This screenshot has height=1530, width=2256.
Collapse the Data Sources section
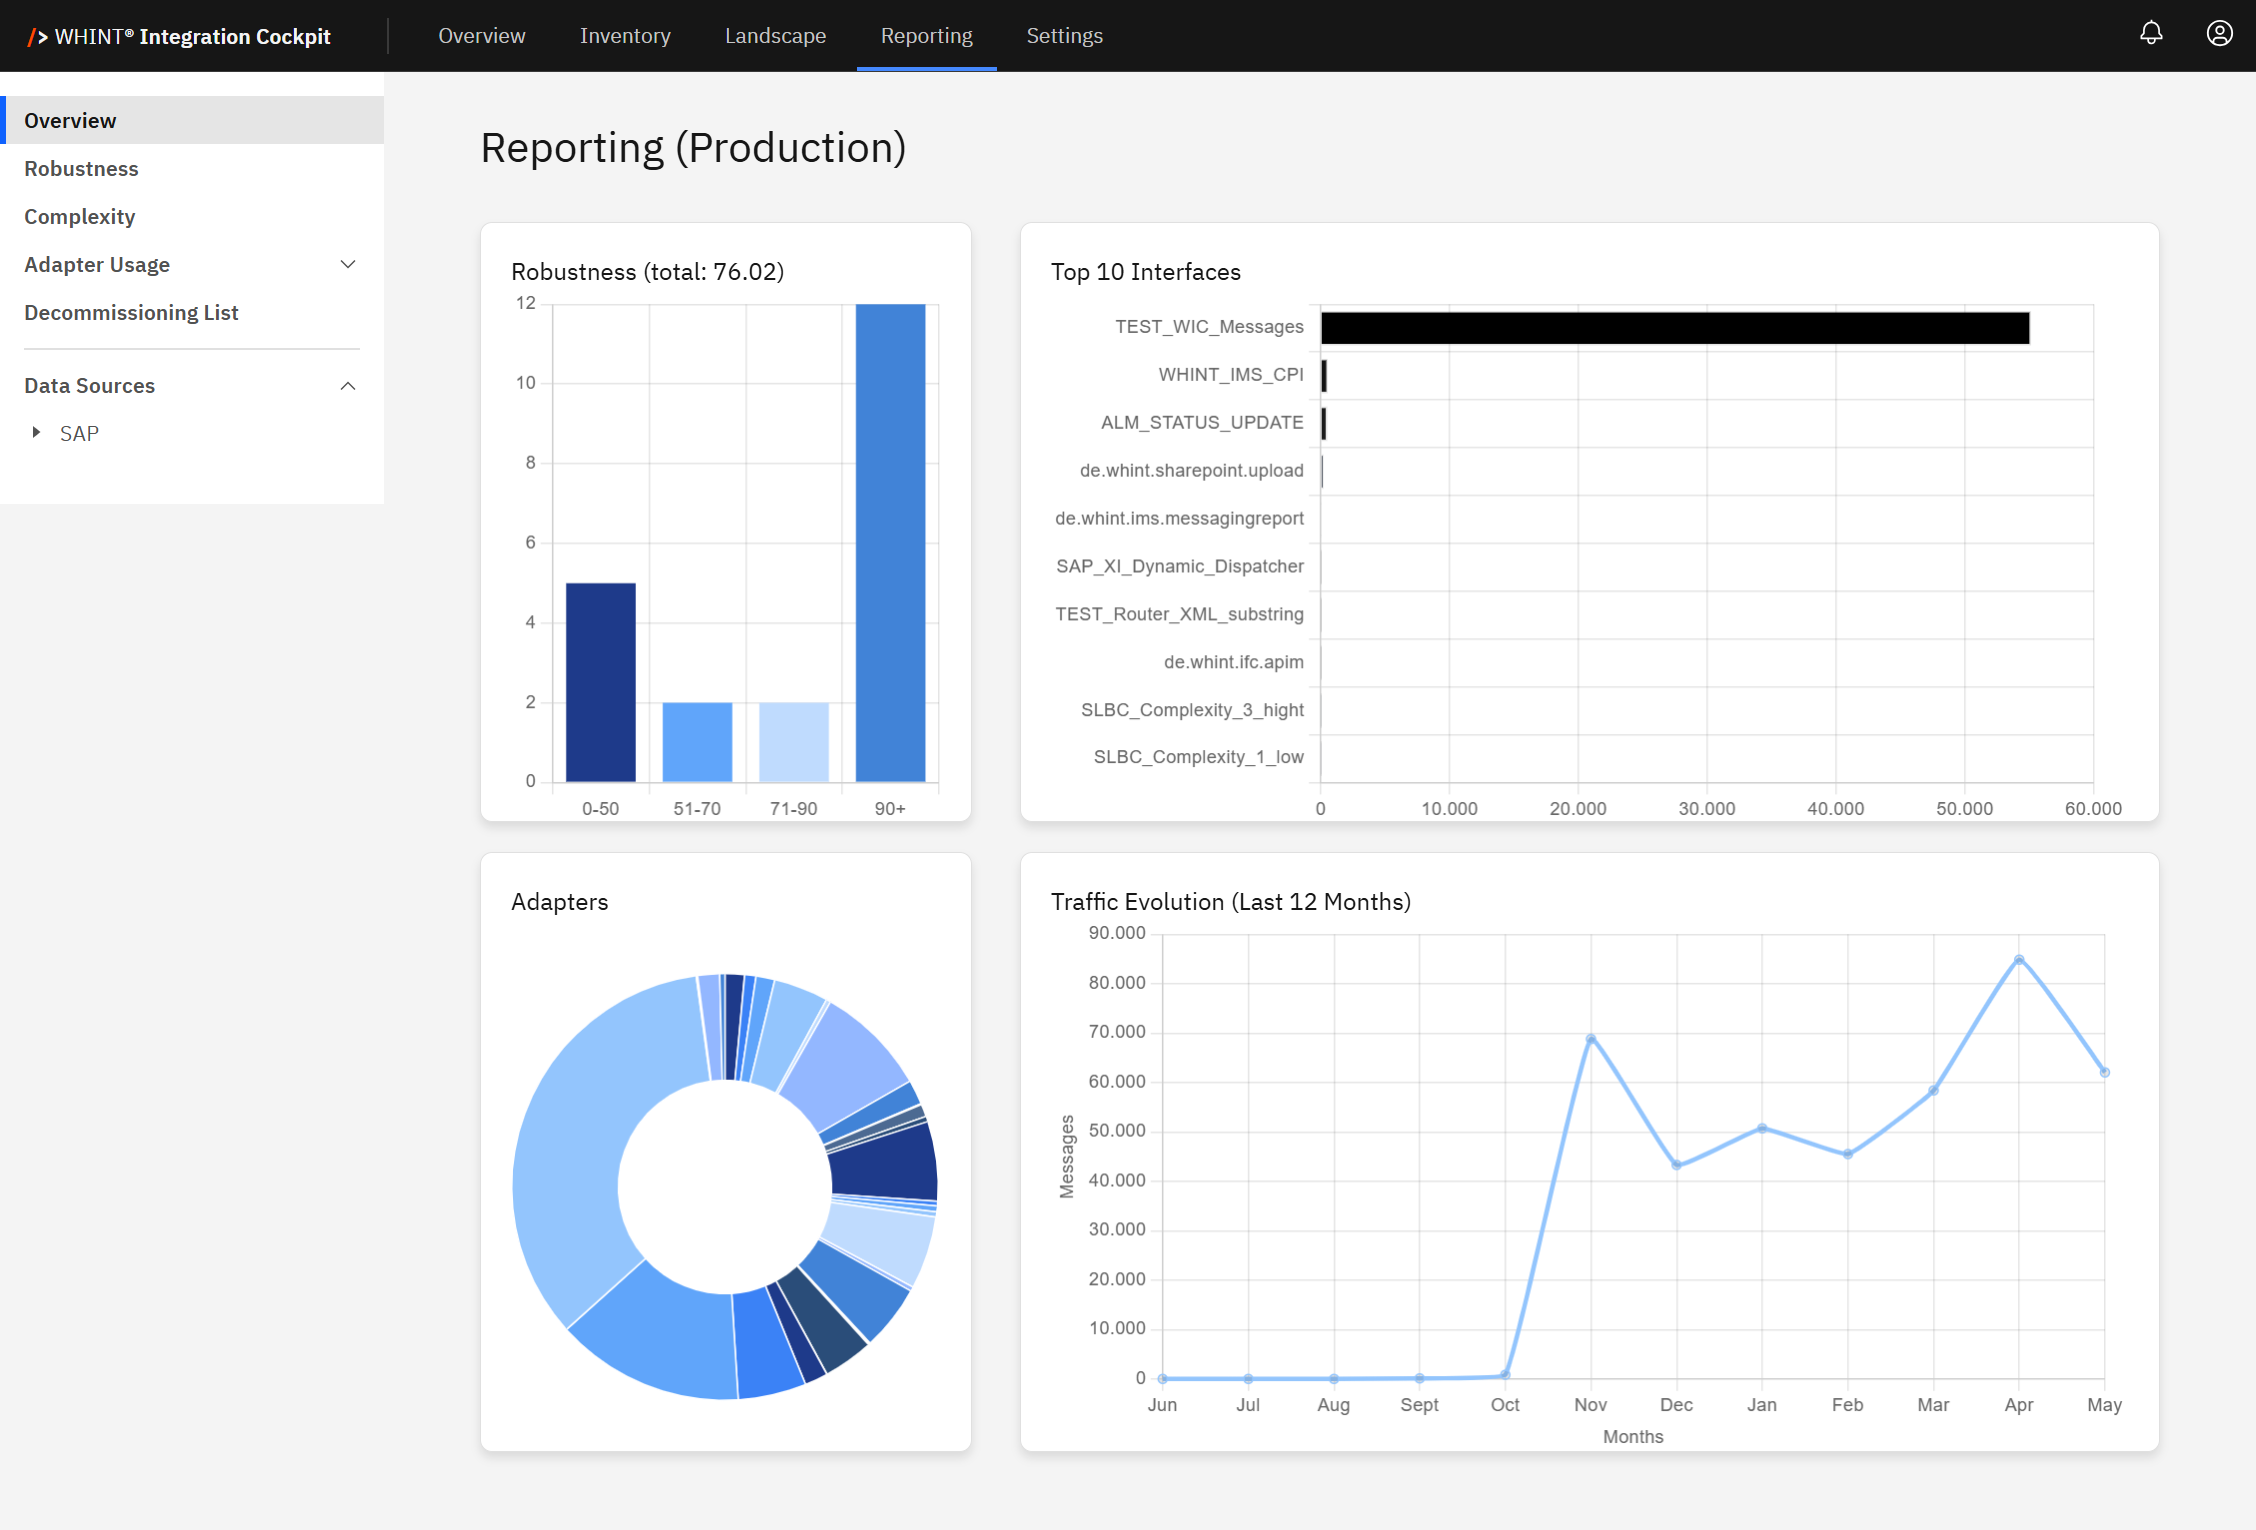coord(348,386)
